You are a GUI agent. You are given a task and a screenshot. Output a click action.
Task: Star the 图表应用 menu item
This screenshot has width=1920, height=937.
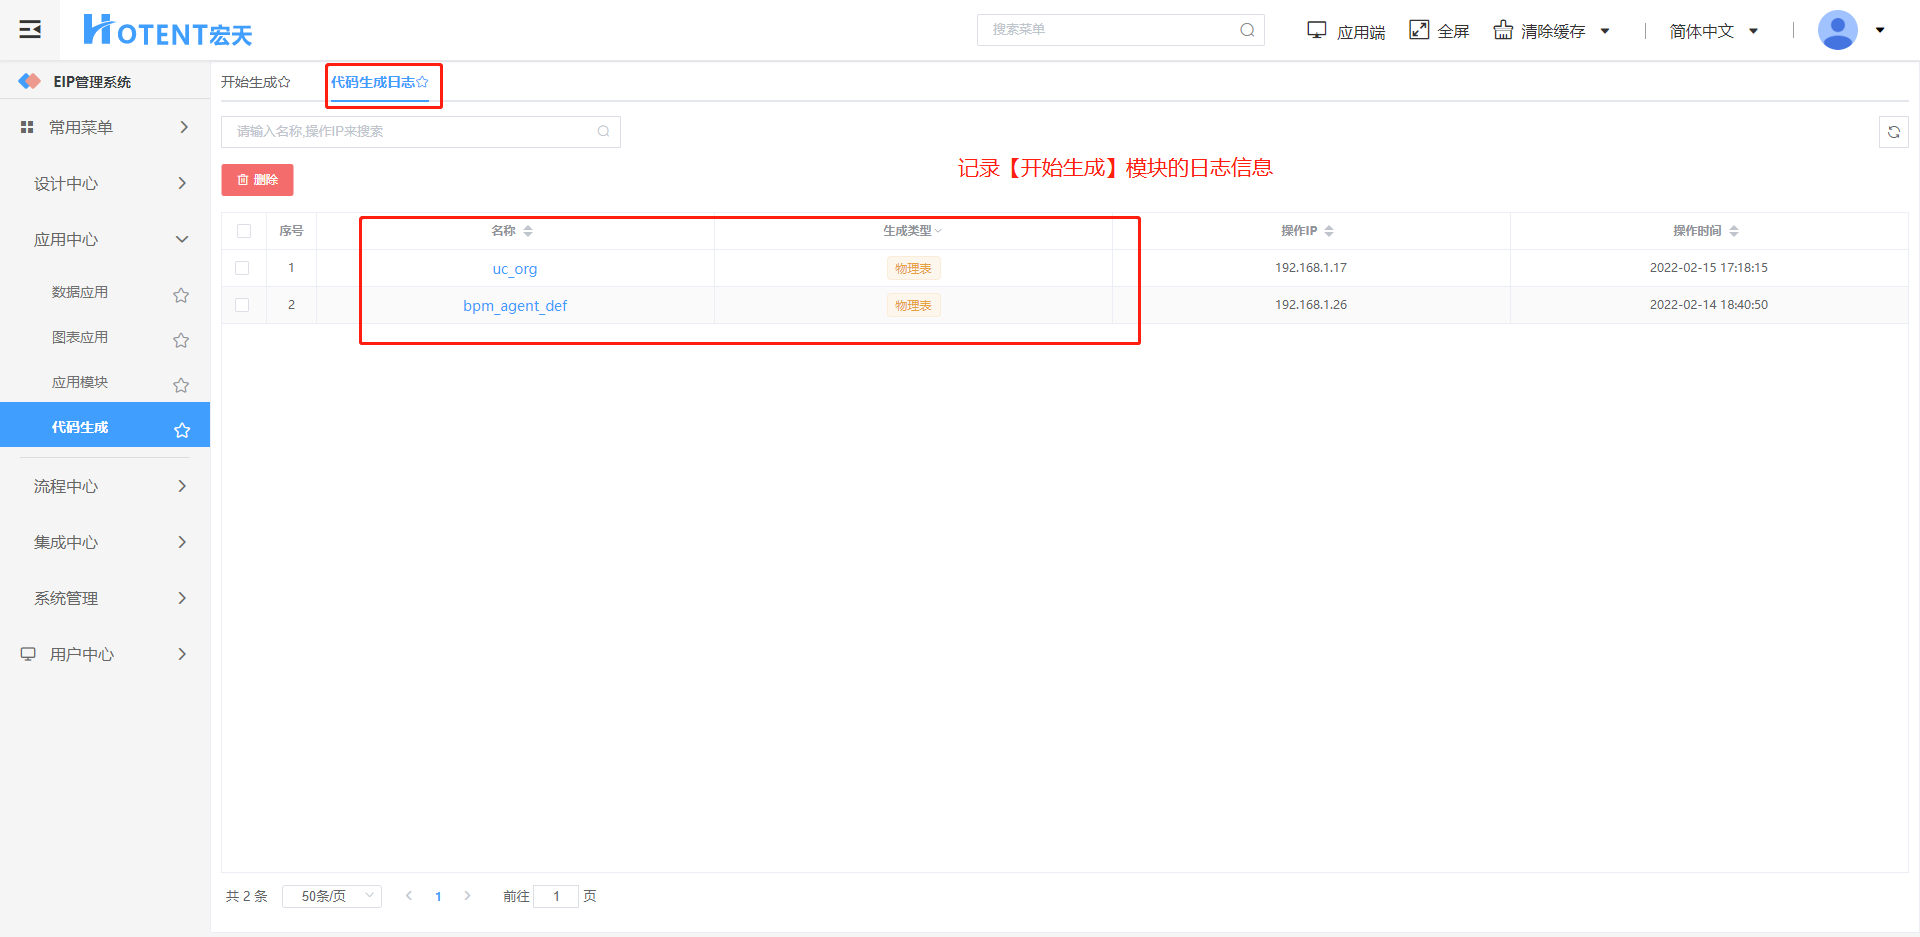(181, 340)
